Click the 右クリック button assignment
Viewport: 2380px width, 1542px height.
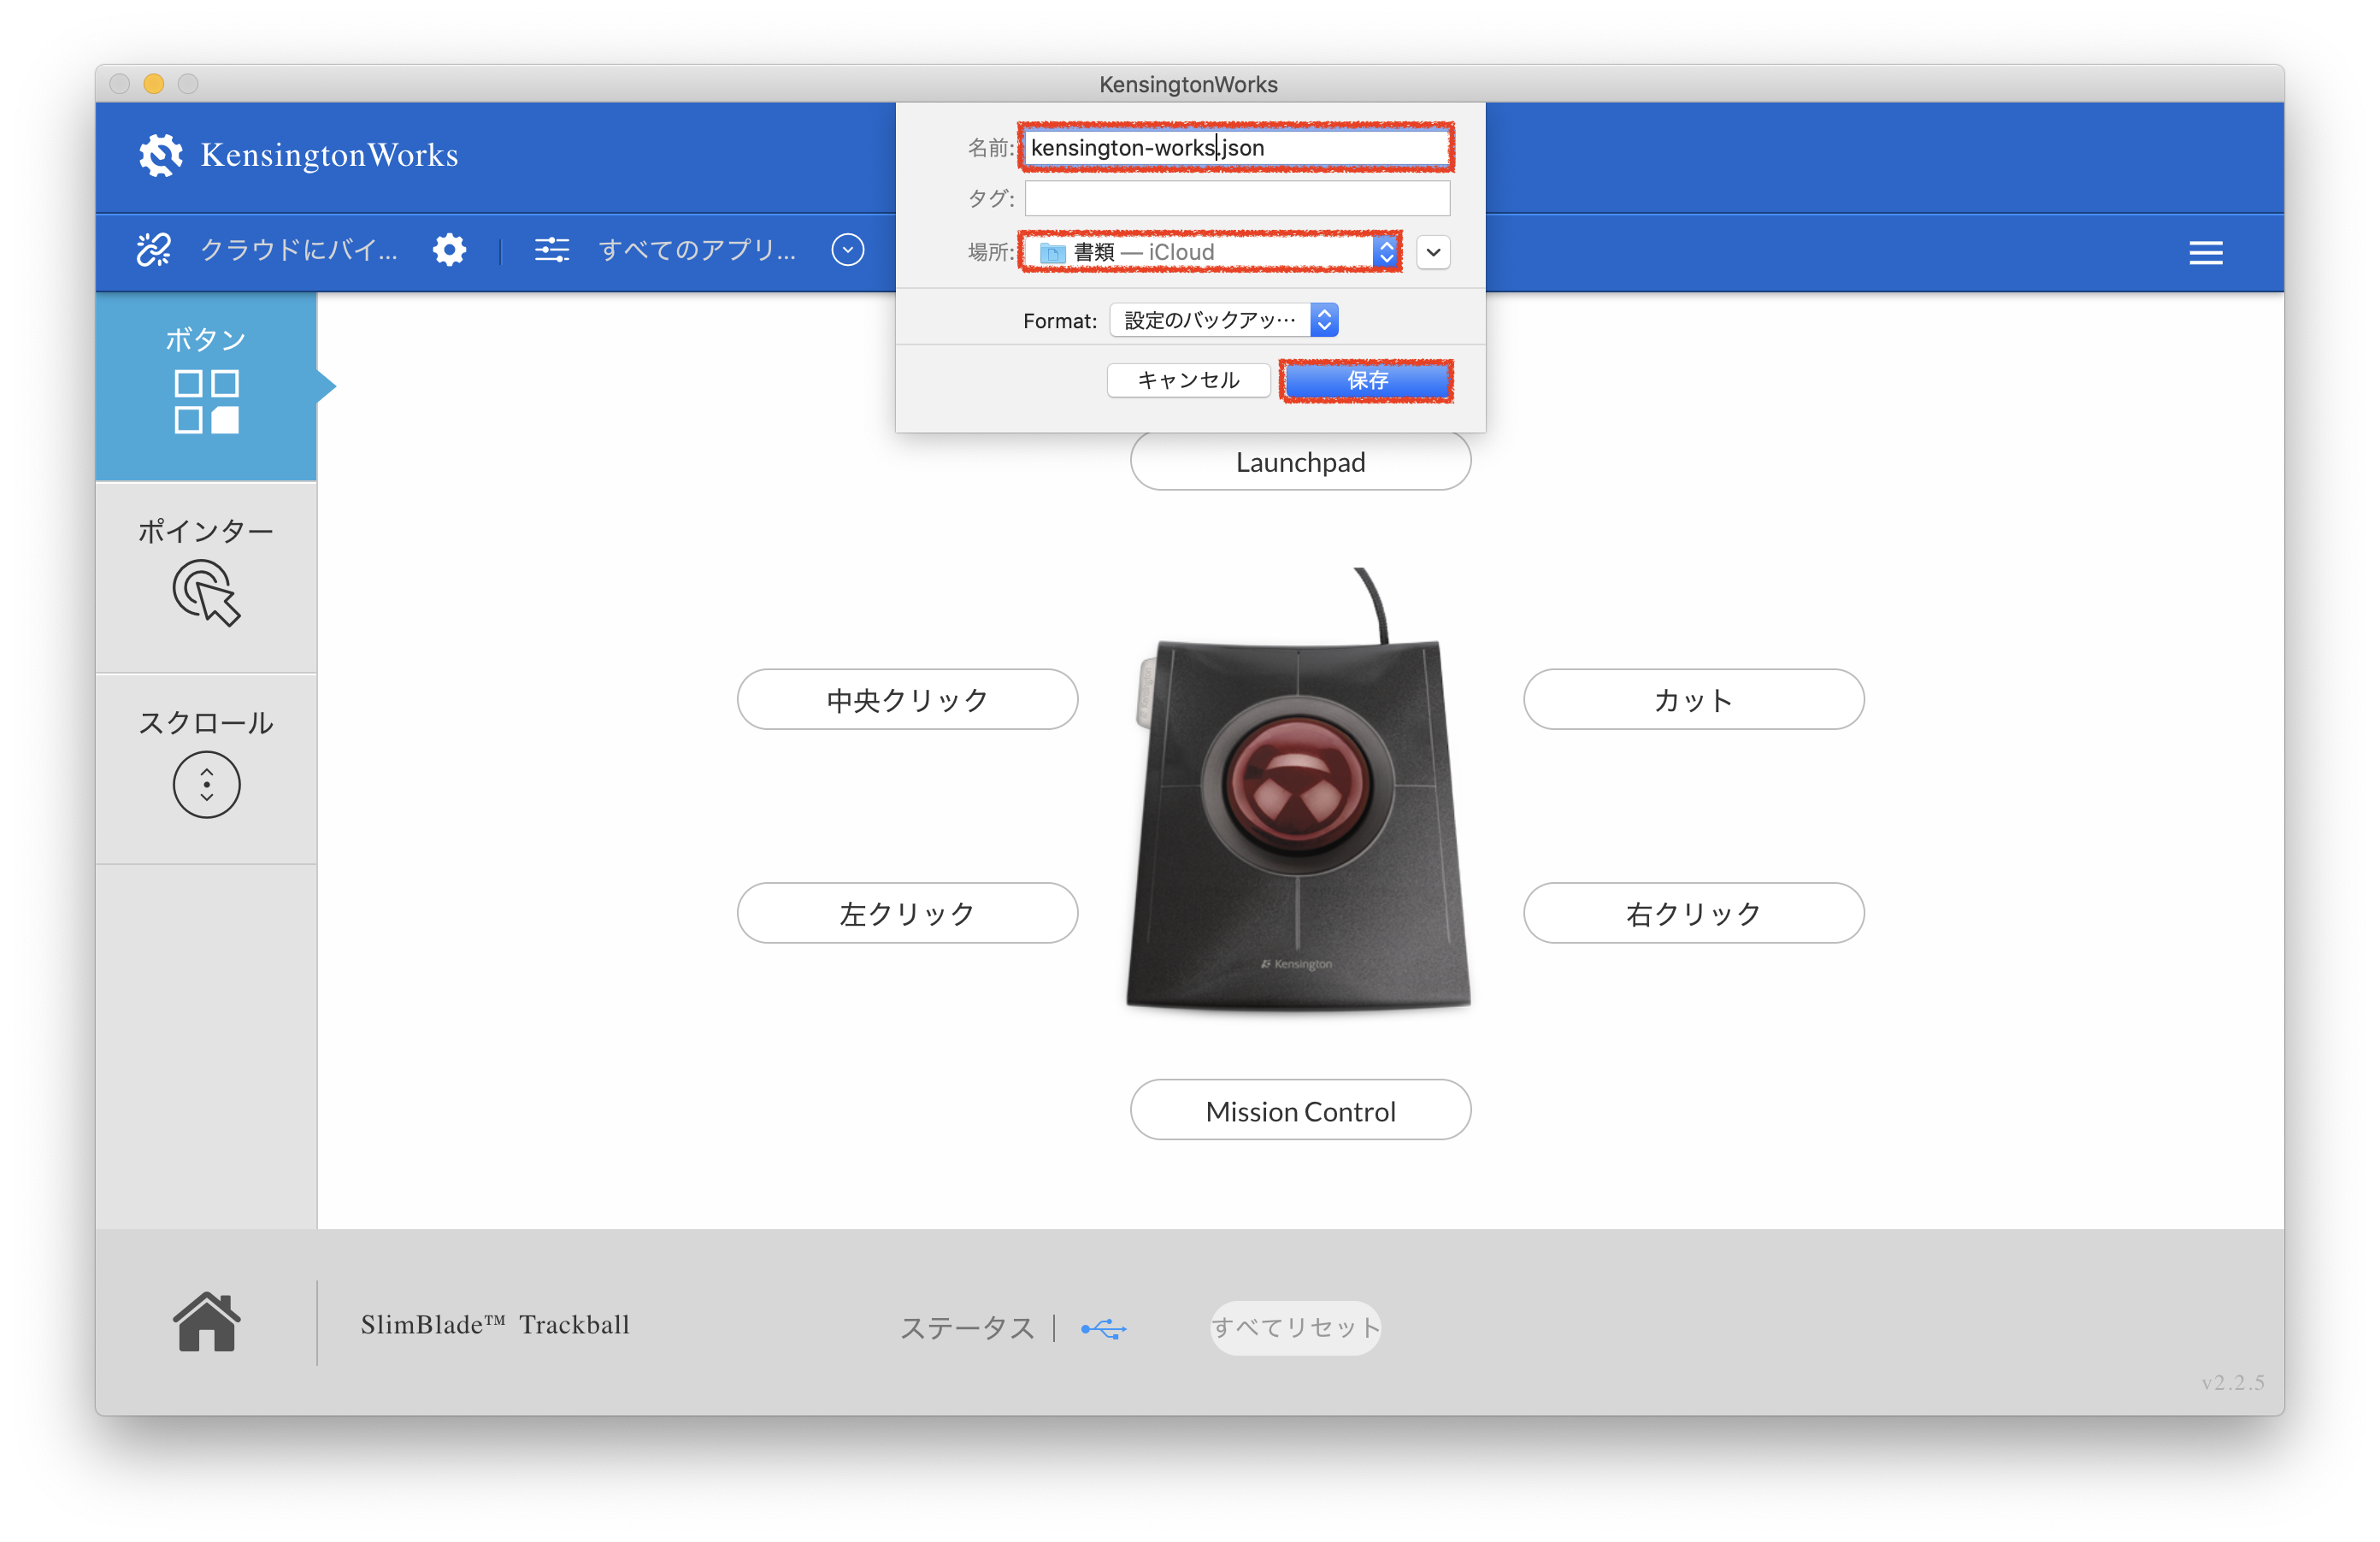click(1693, 913)
